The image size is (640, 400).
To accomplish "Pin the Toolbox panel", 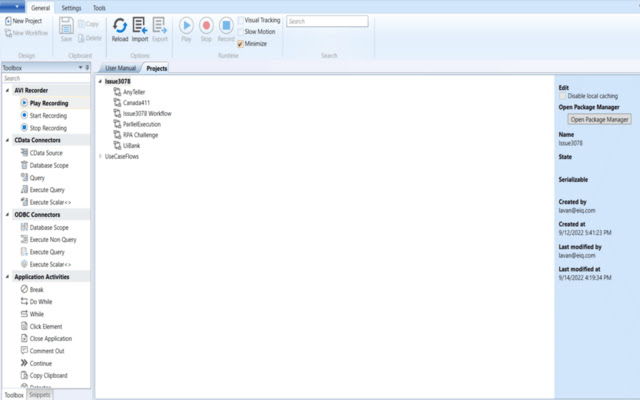I will click(x=87, y=67).
